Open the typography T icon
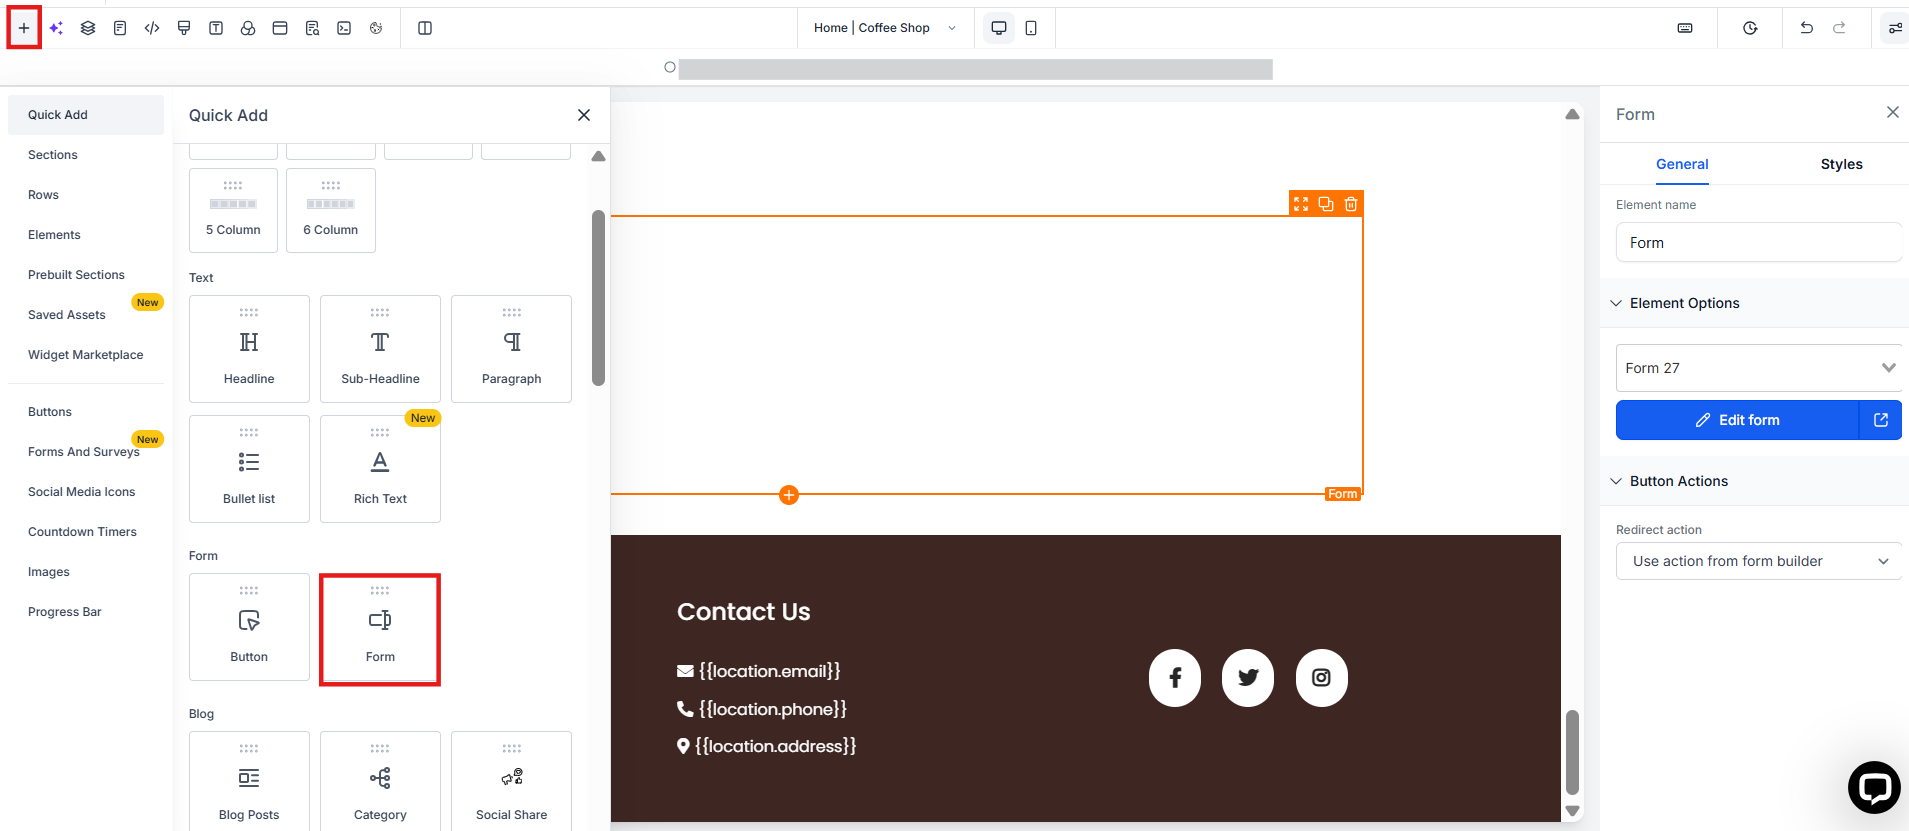This screenshot has height=831, width=1909. pyautogui.click(x=216, y=28)
